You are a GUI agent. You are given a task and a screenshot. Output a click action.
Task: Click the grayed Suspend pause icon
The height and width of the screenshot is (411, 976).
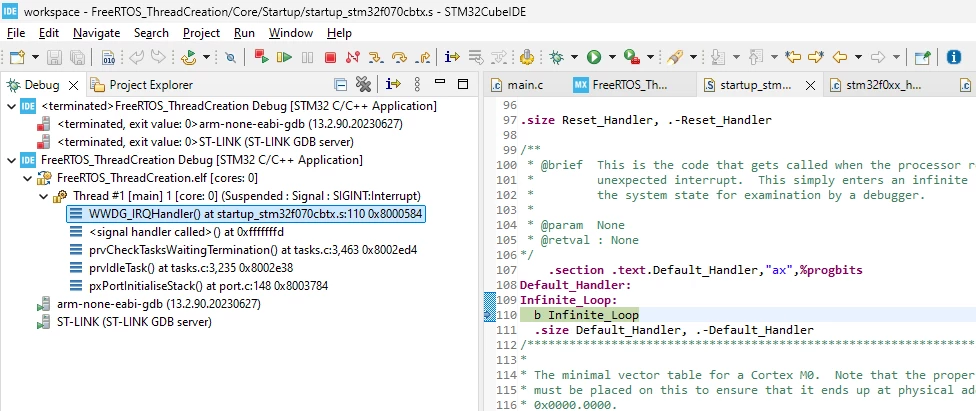(307, 57)
